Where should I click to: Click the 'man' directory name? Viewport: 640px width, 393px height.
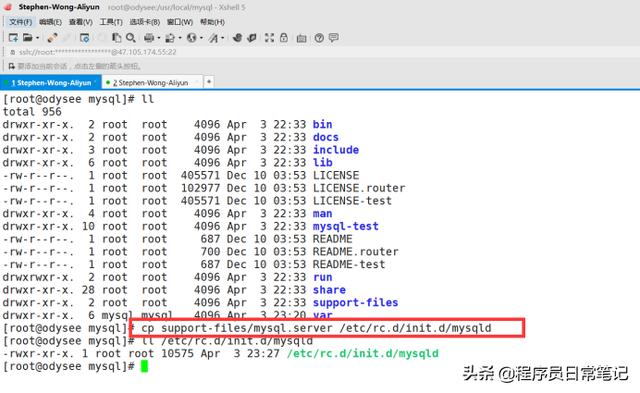(322, 213)
